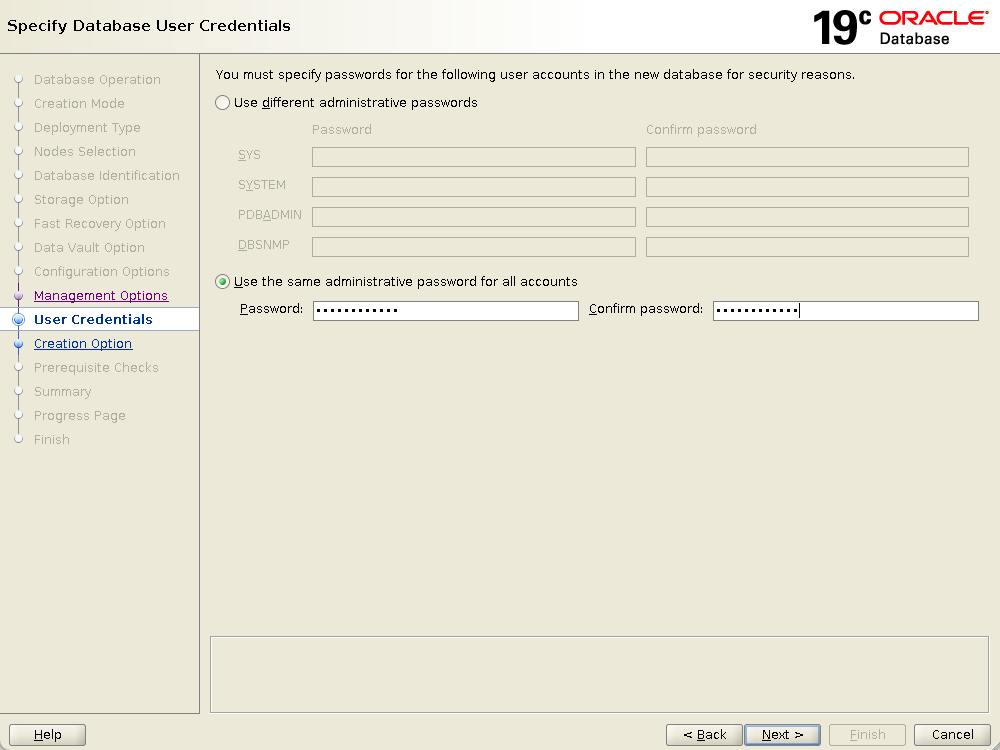Open the Help dialog
1000x750 pixels.
coord(47,735)
